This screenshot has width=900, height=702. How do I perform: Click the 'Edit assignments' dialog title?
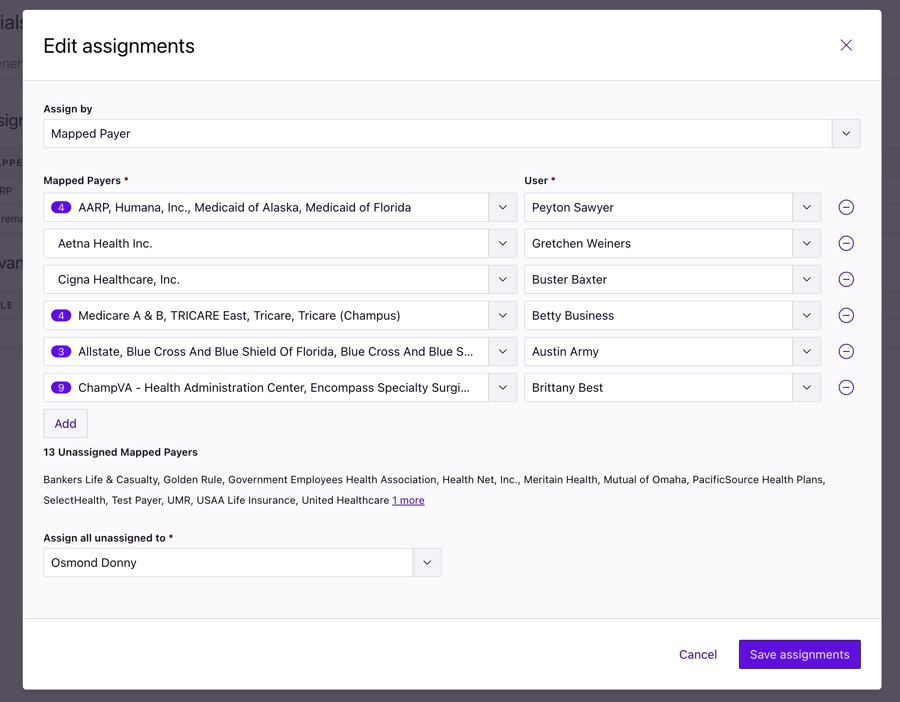coord(119,46)
